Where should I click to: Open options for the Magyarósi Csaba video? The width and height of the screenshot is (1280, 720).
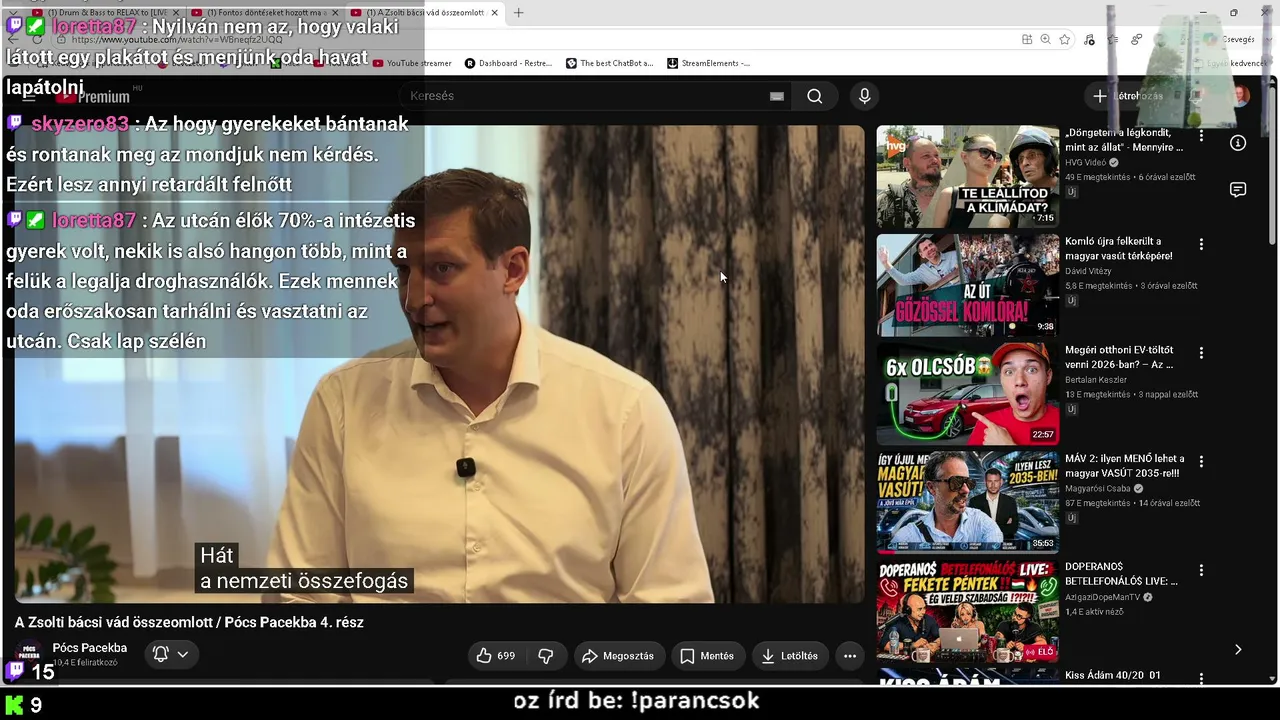click(x=1201, y=462)
